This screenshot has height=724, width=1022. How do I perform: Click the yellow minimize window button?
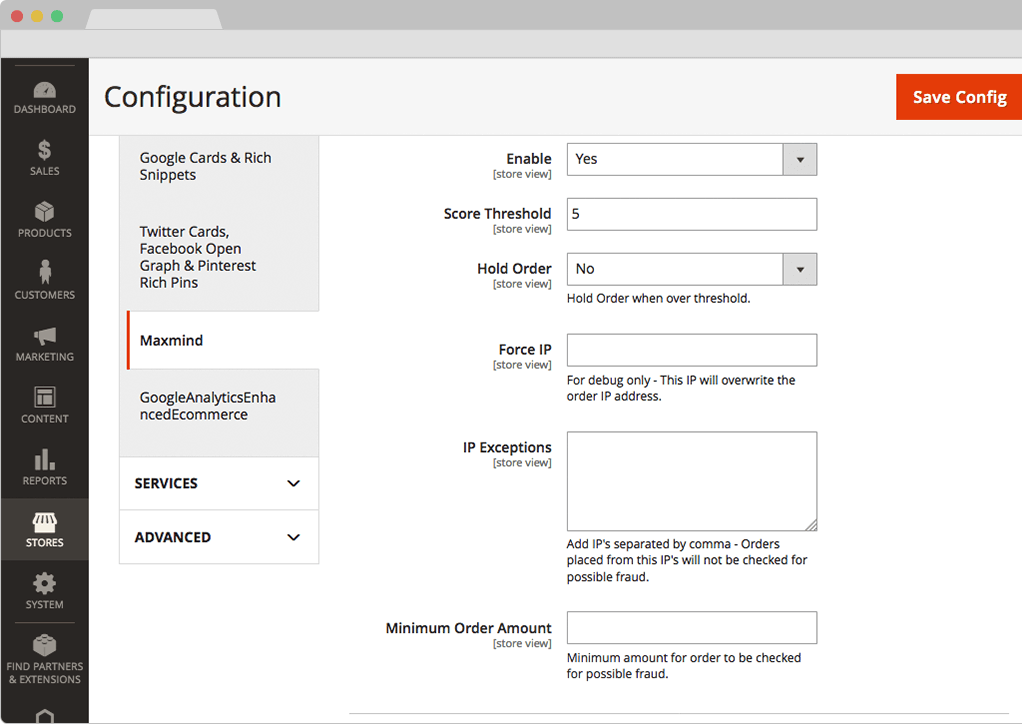(37, 16)
